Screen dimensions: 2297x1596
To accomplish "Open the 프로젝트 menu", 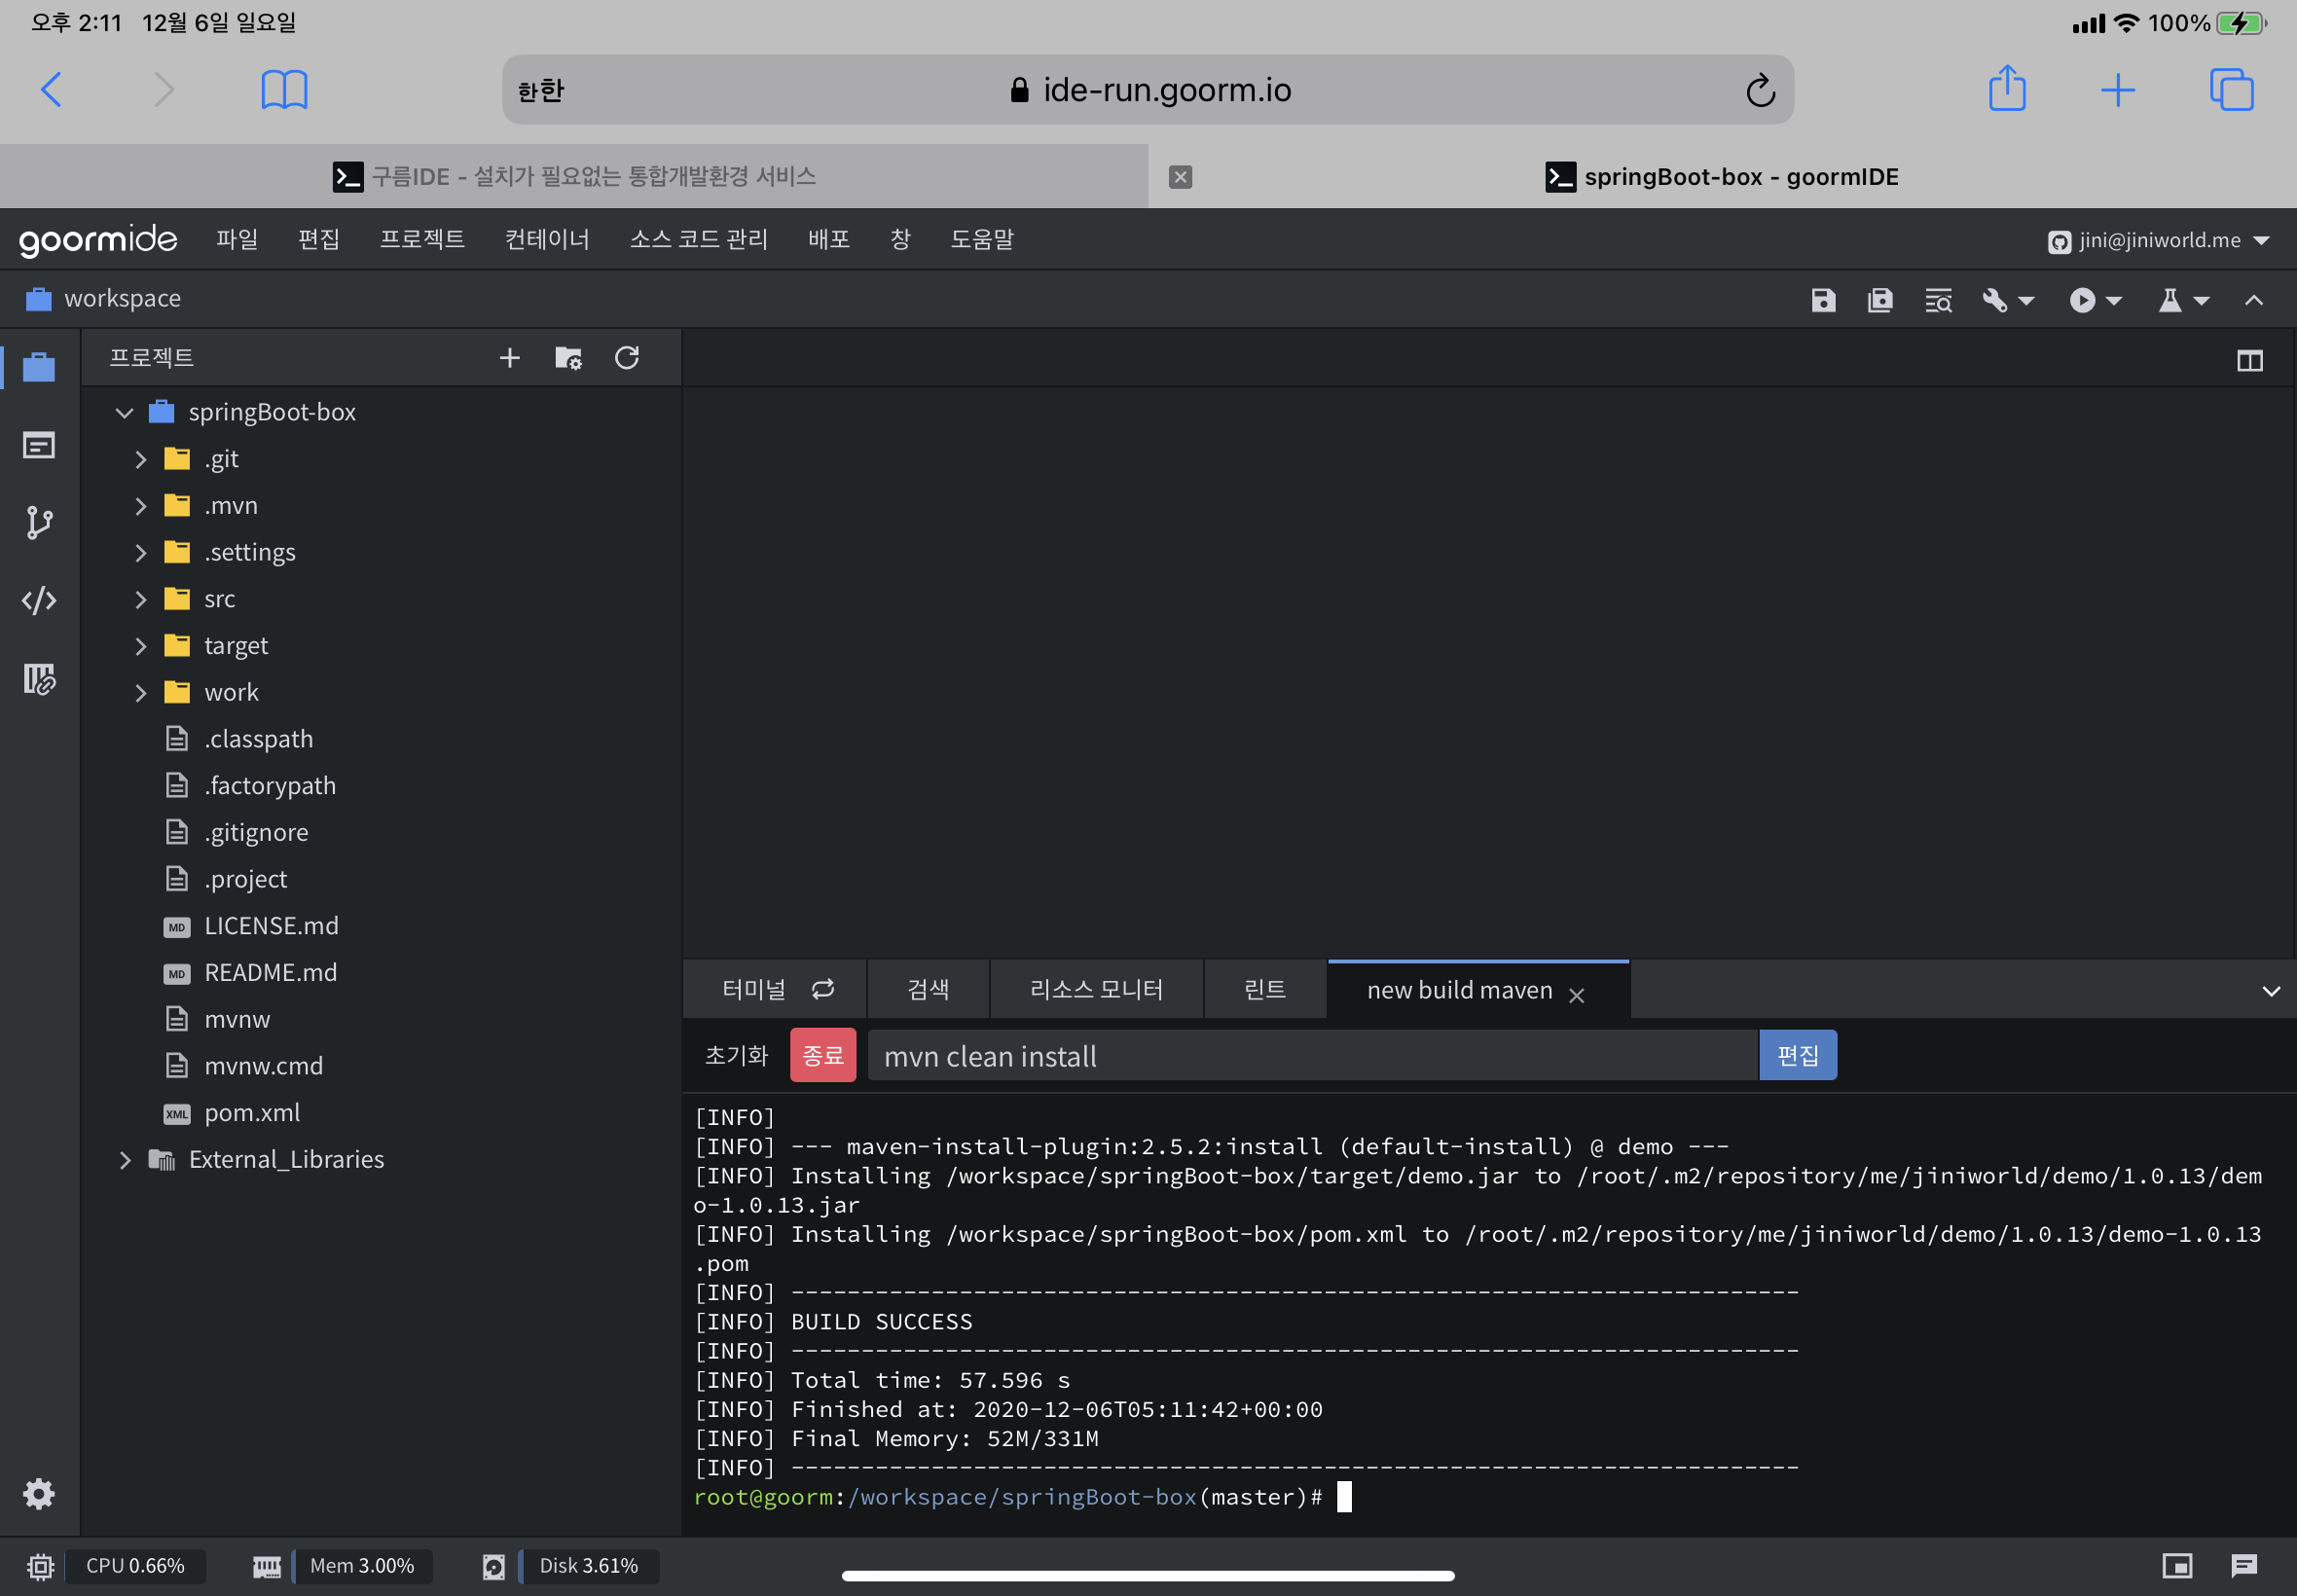I will 422,239.
